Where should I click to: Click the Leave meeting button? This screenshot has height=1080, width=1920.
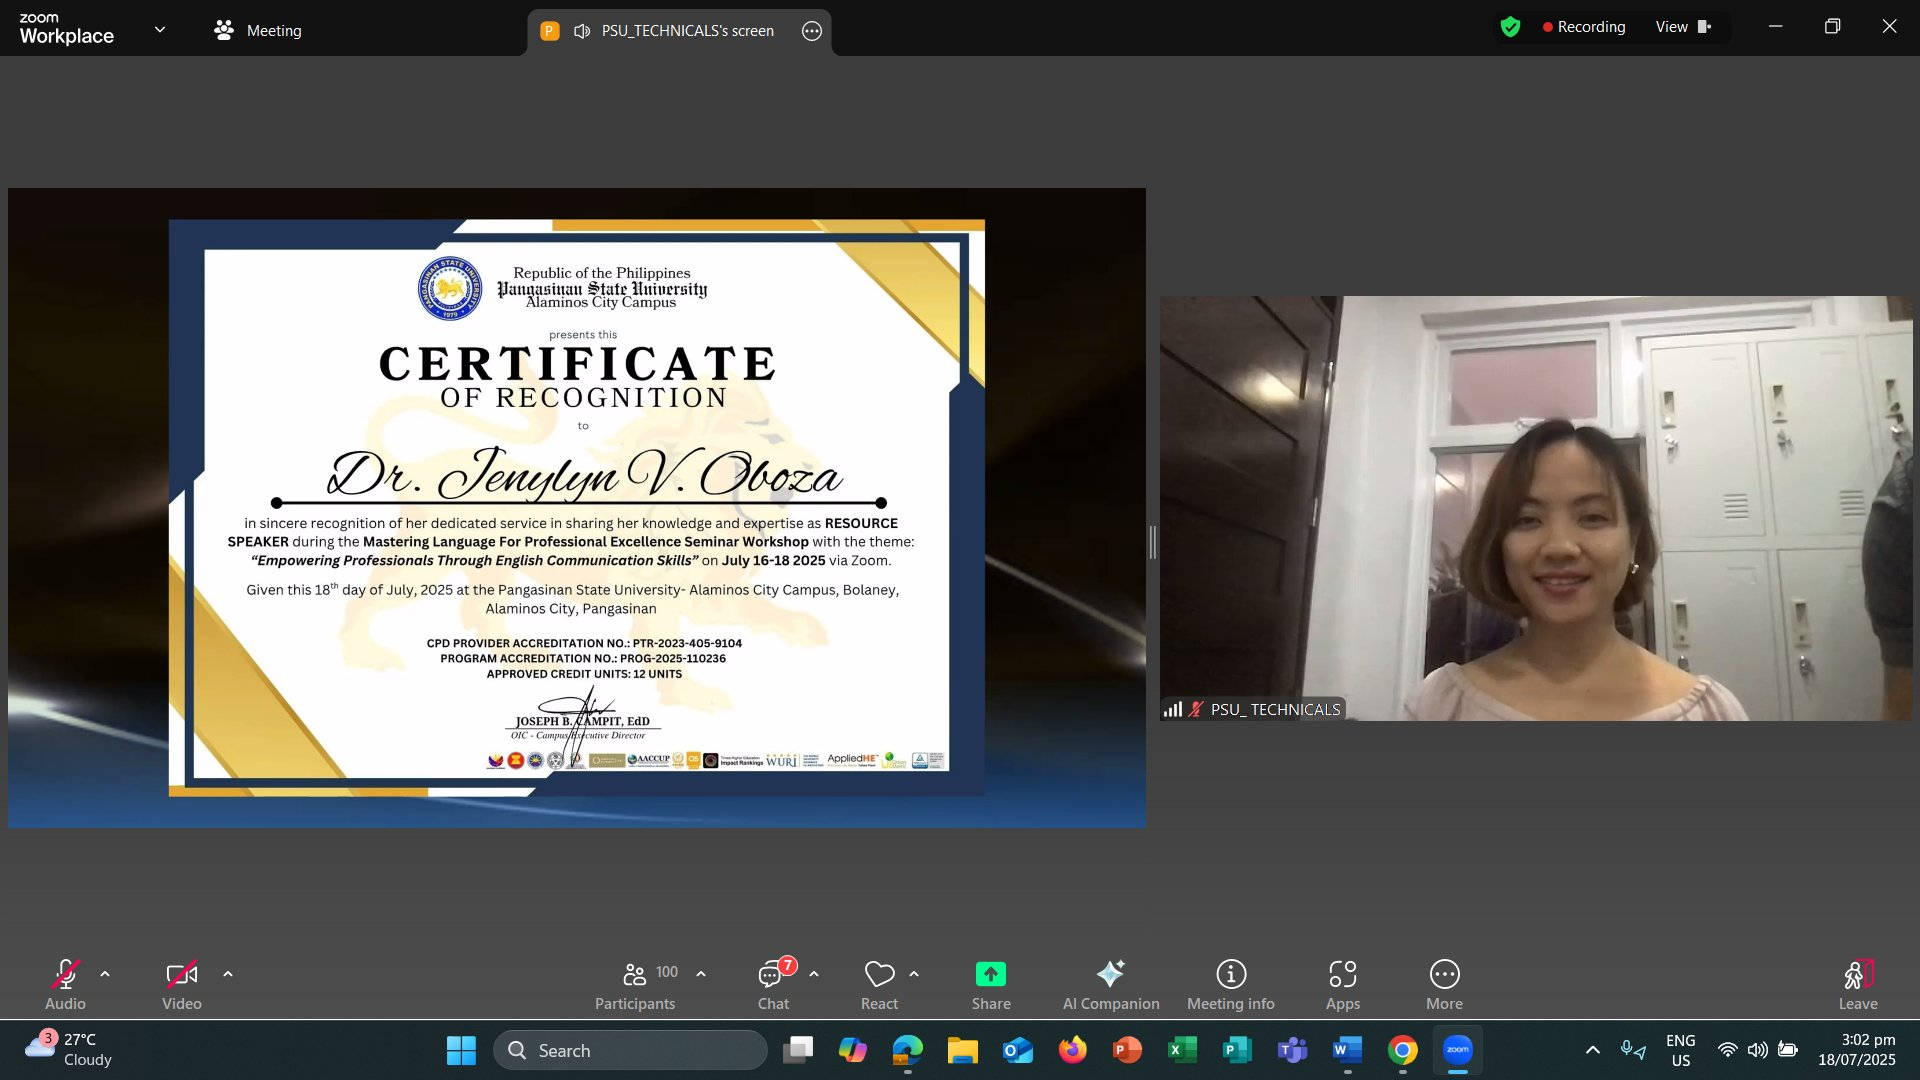(1857, 985)
